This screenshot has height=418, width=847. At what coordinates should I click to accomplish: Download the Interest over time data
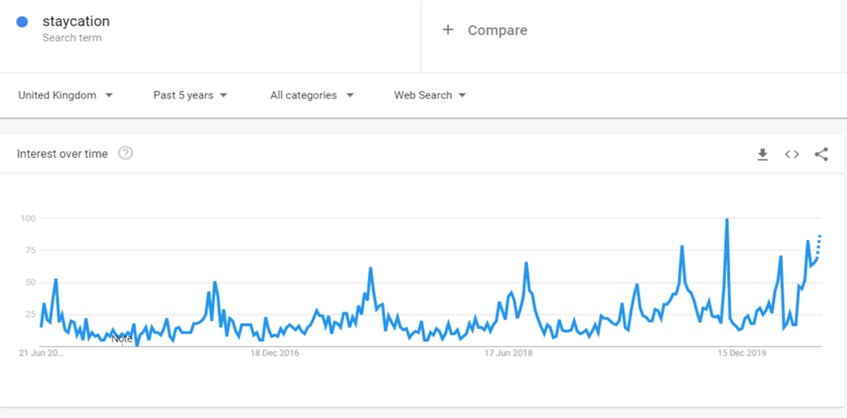pos(762,154)
